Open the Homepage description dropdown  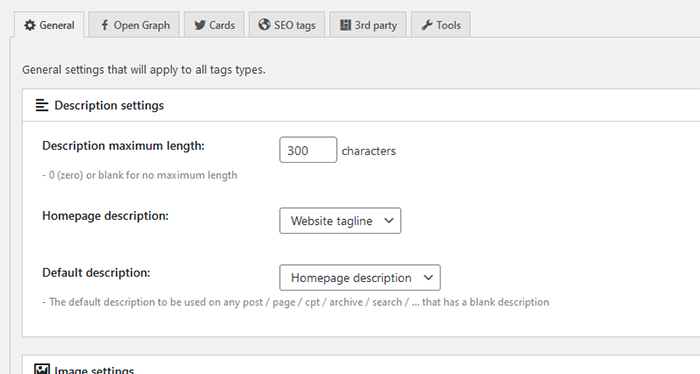(340, 220)
